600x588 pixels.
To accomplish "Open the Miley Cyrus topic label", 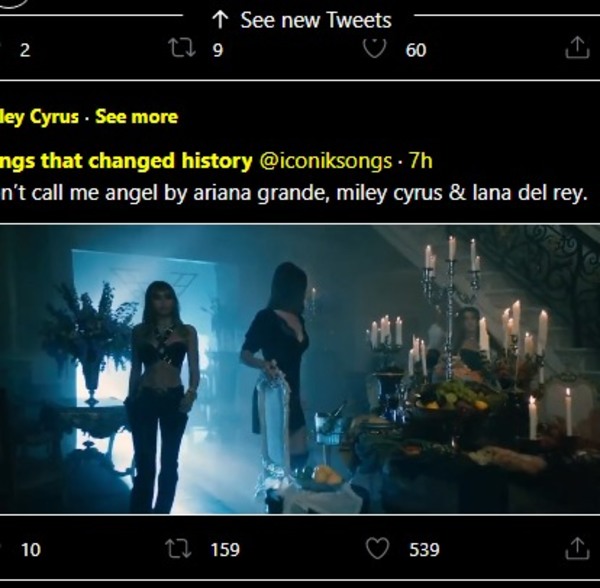I will pyautogui.click(x=39, y=116).
